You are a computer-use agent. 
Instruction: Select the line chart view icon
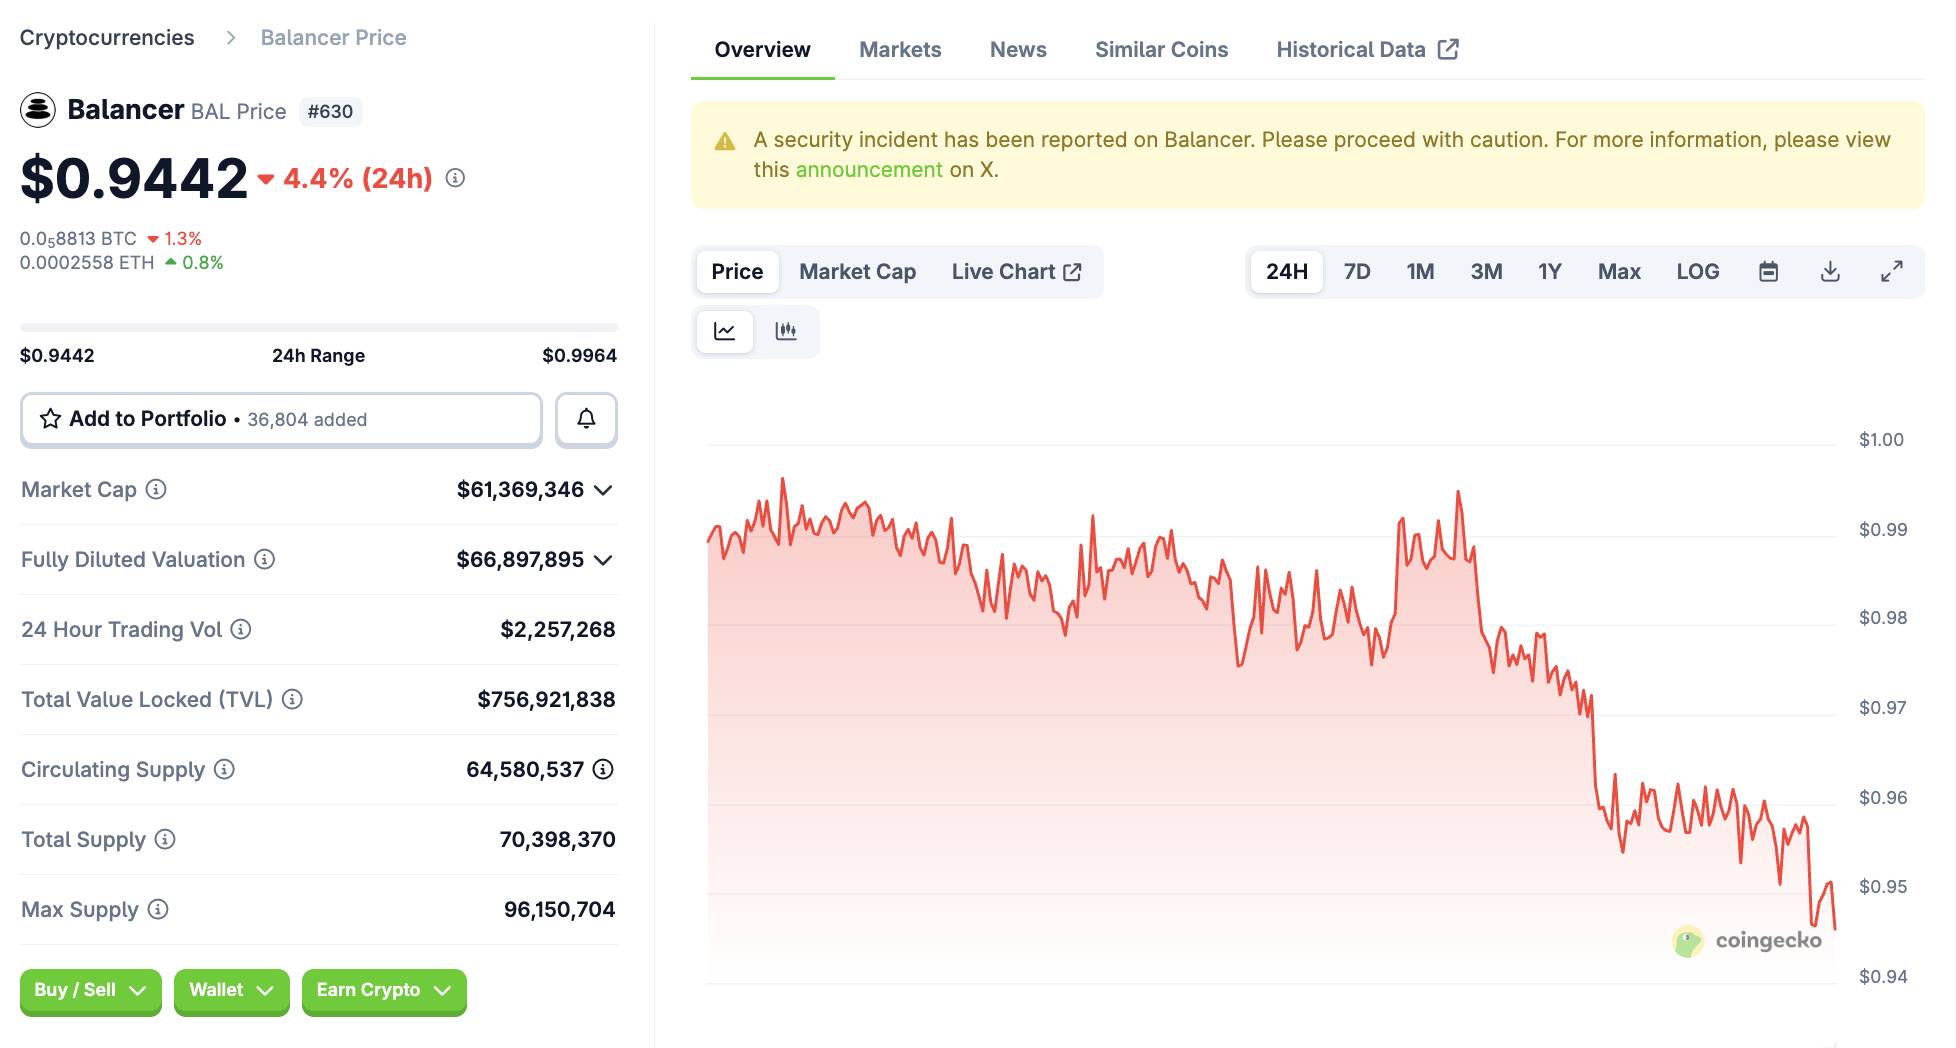pos(725,331)
